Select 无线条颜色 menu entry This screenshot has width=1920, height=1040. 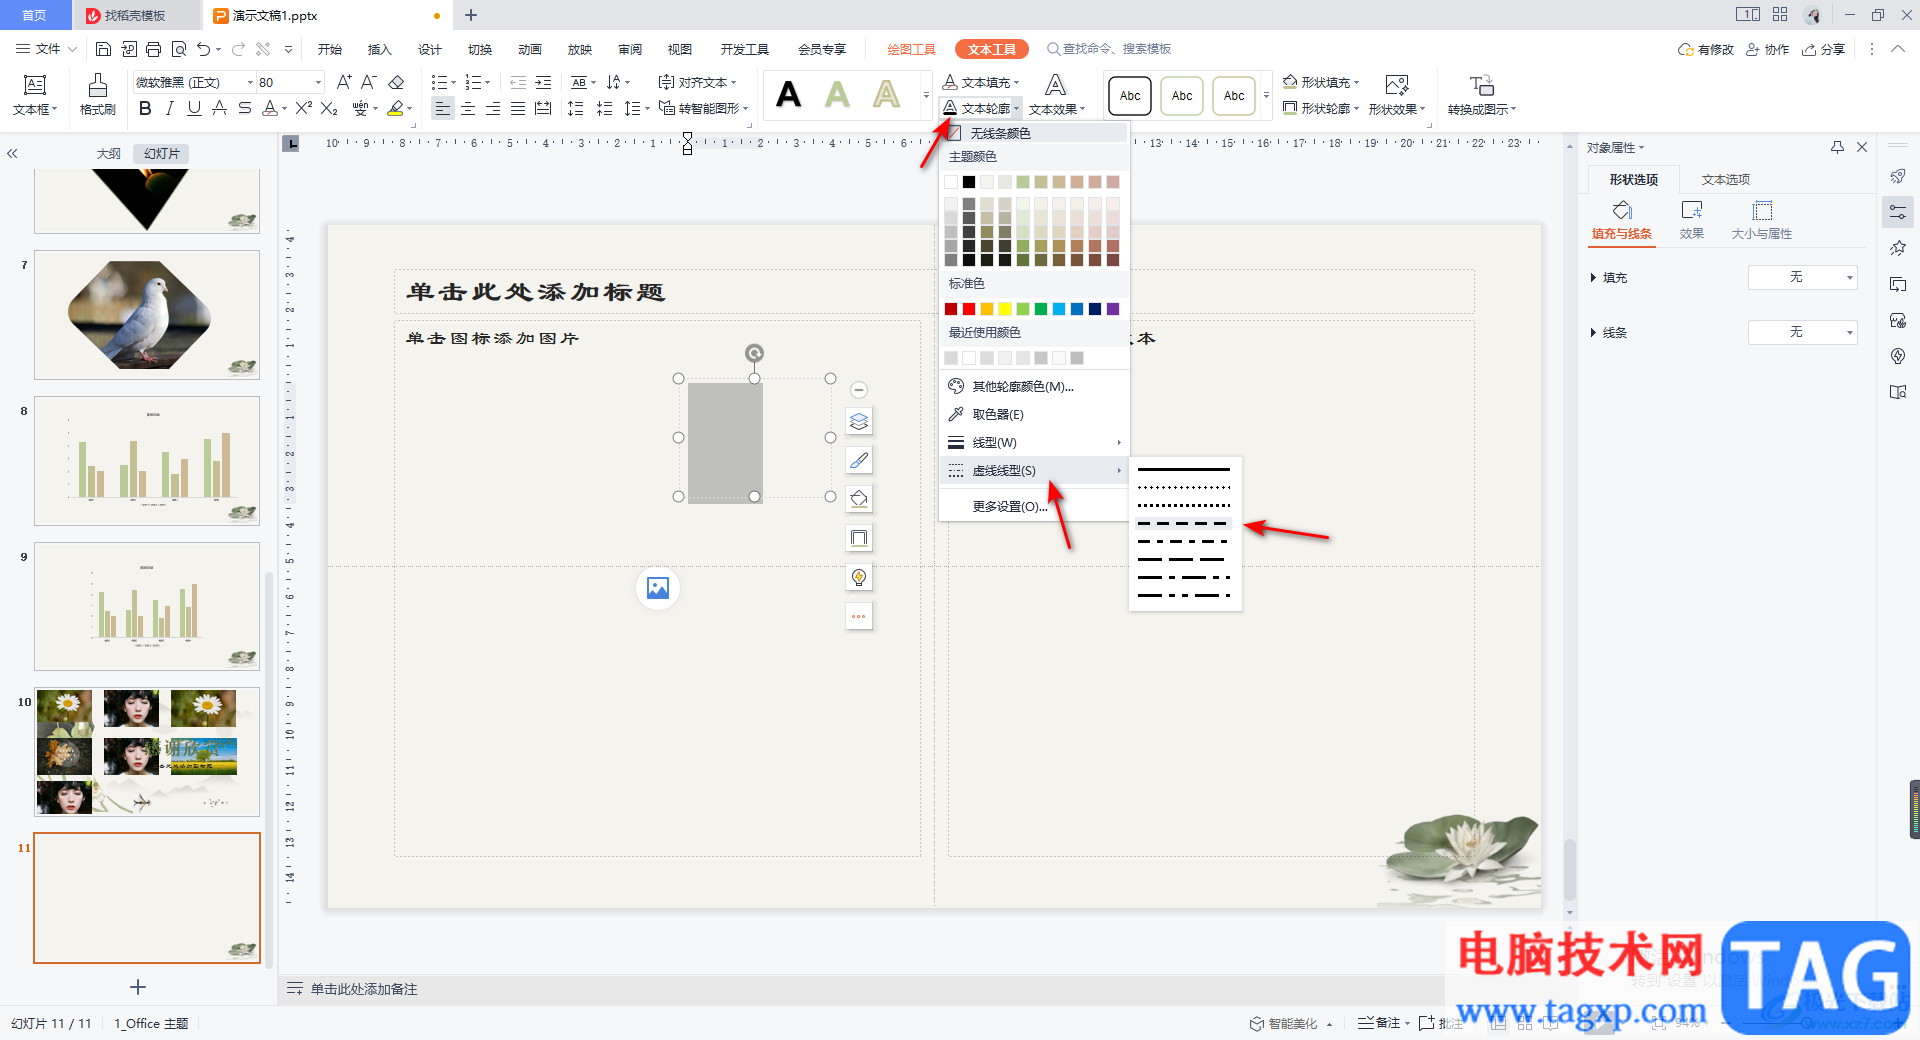[1034, 133]
